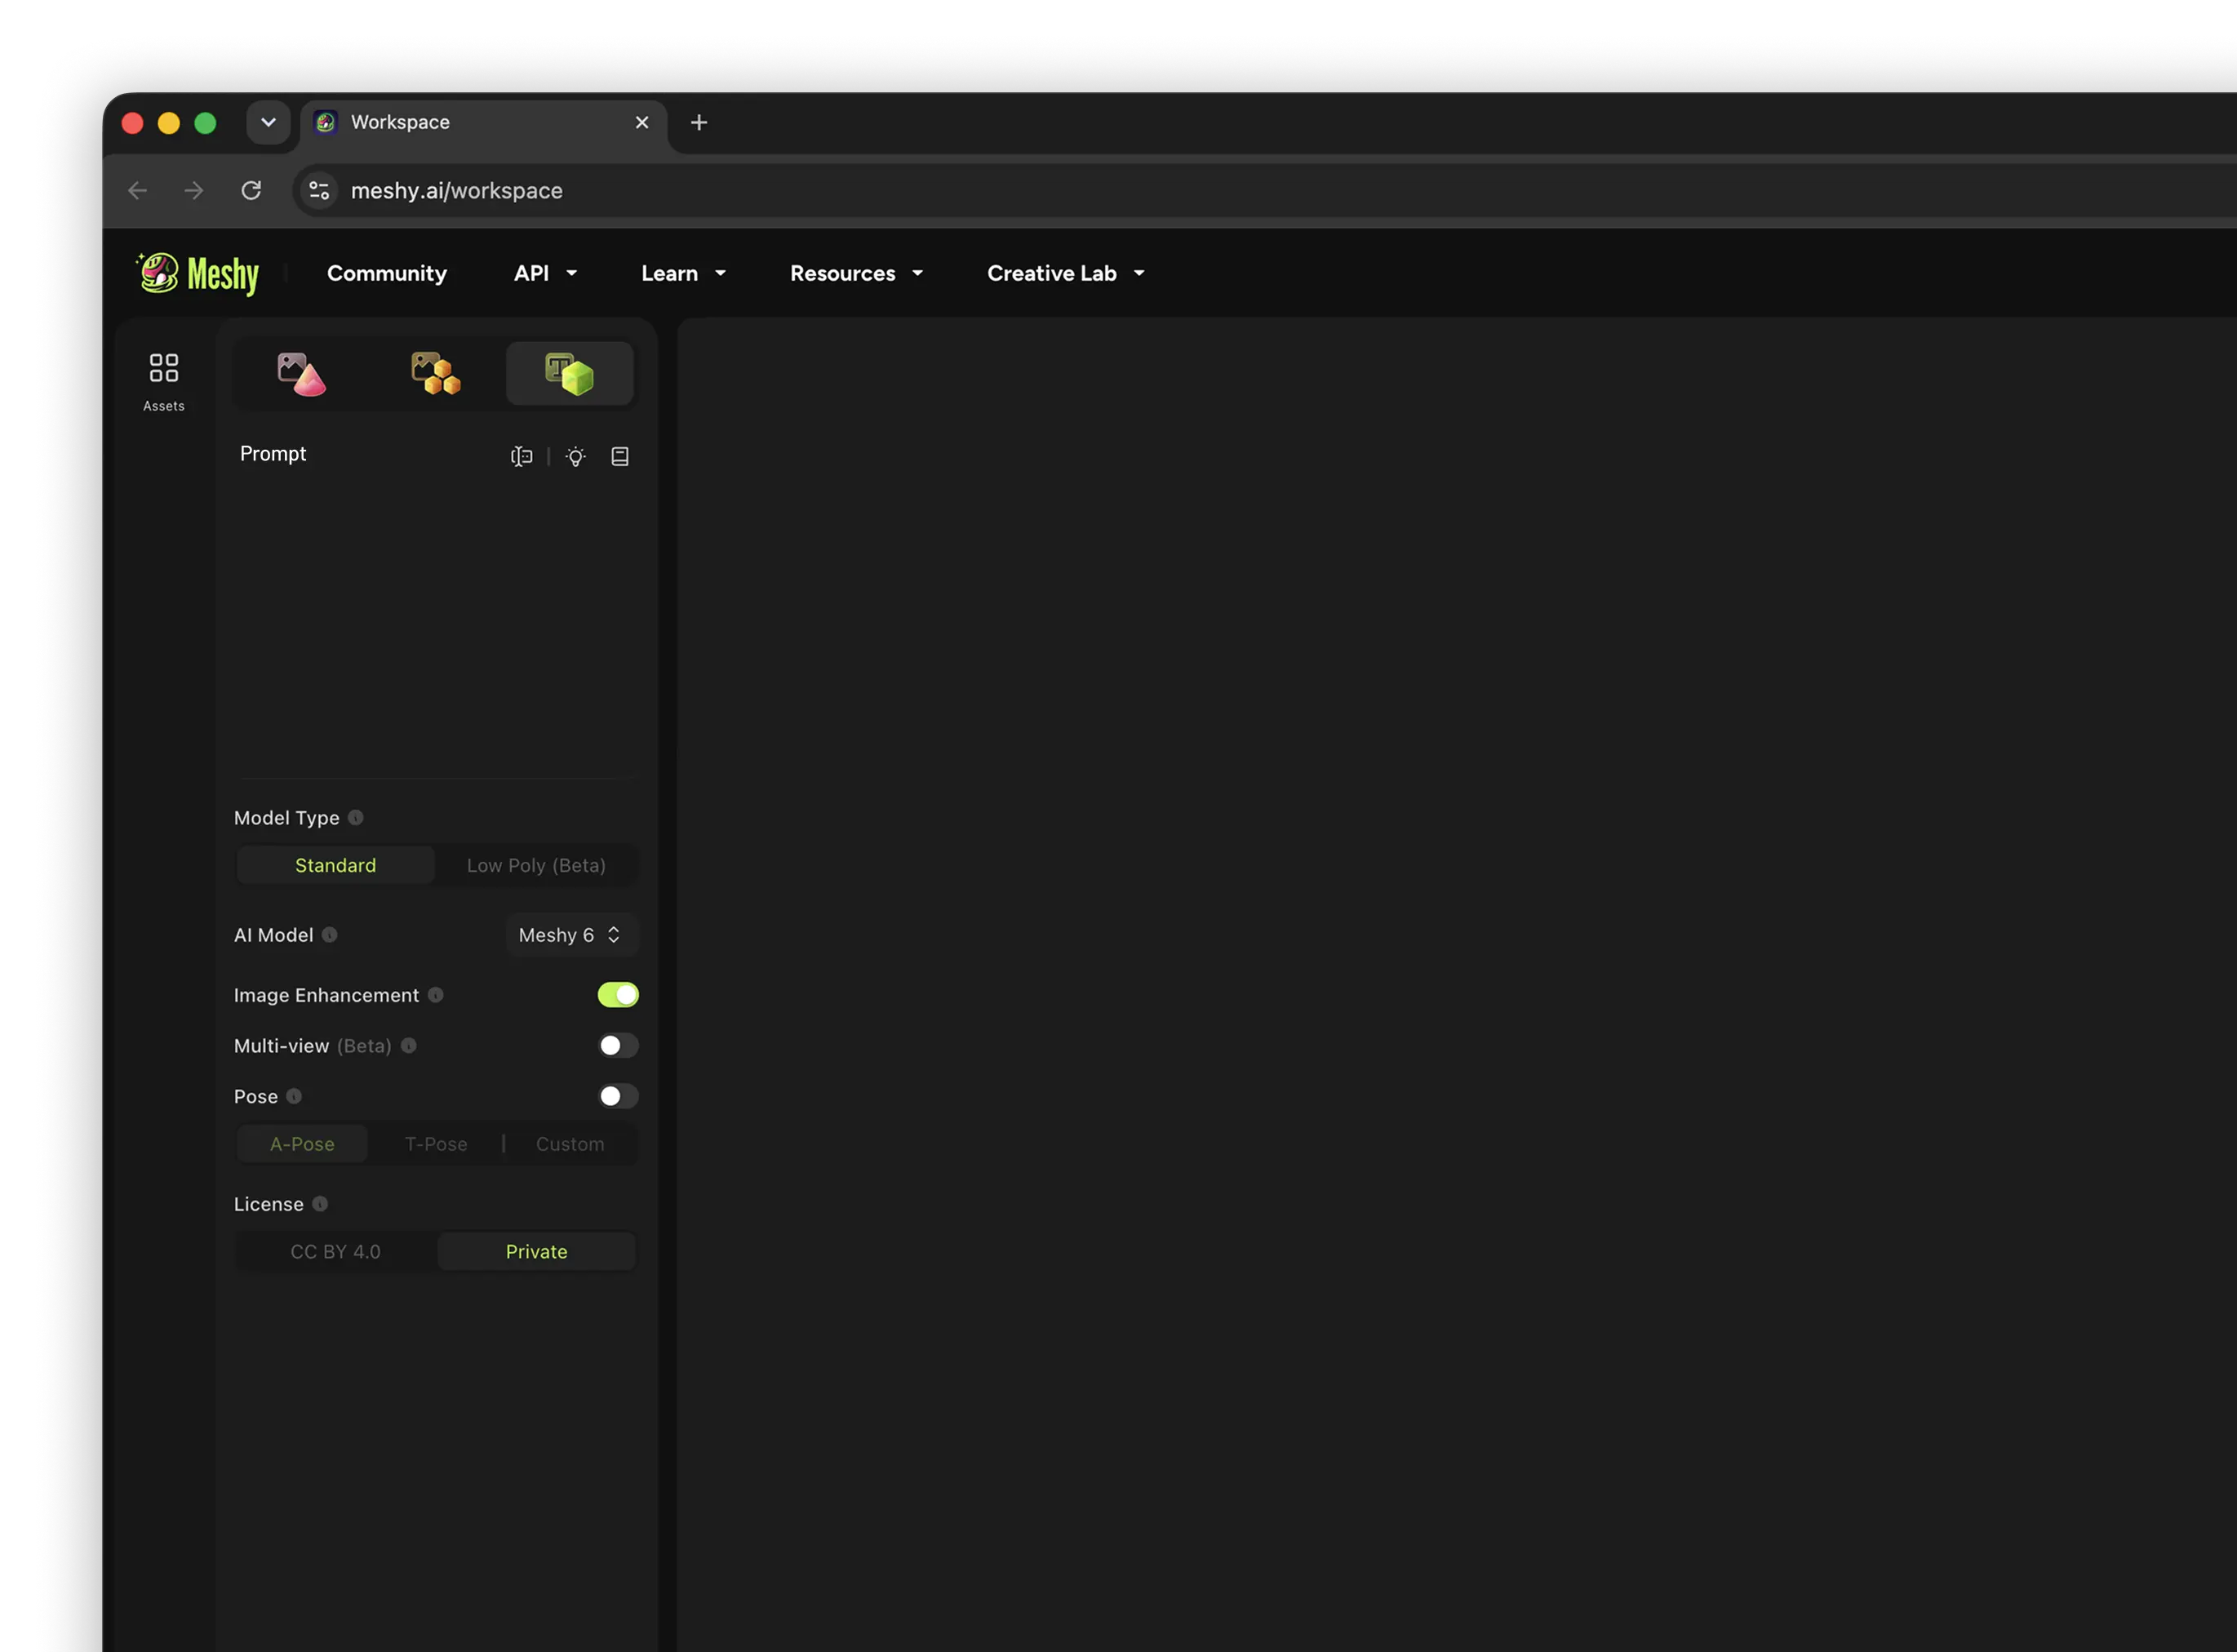The width and height of the screenshot is (2237, 1652).
Task: Select the Text to 3D green cube icon
Action: [570, 374]
